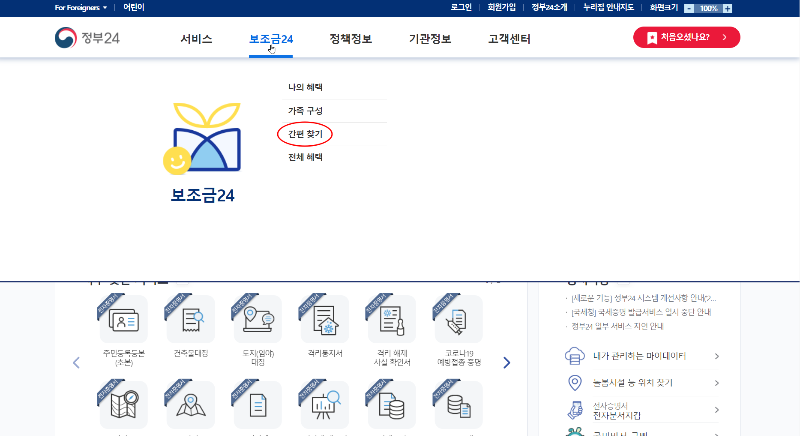800x436 pixels.
Task: Select 전체 혜택 submenu item
Action: click(x=305, y=157)
